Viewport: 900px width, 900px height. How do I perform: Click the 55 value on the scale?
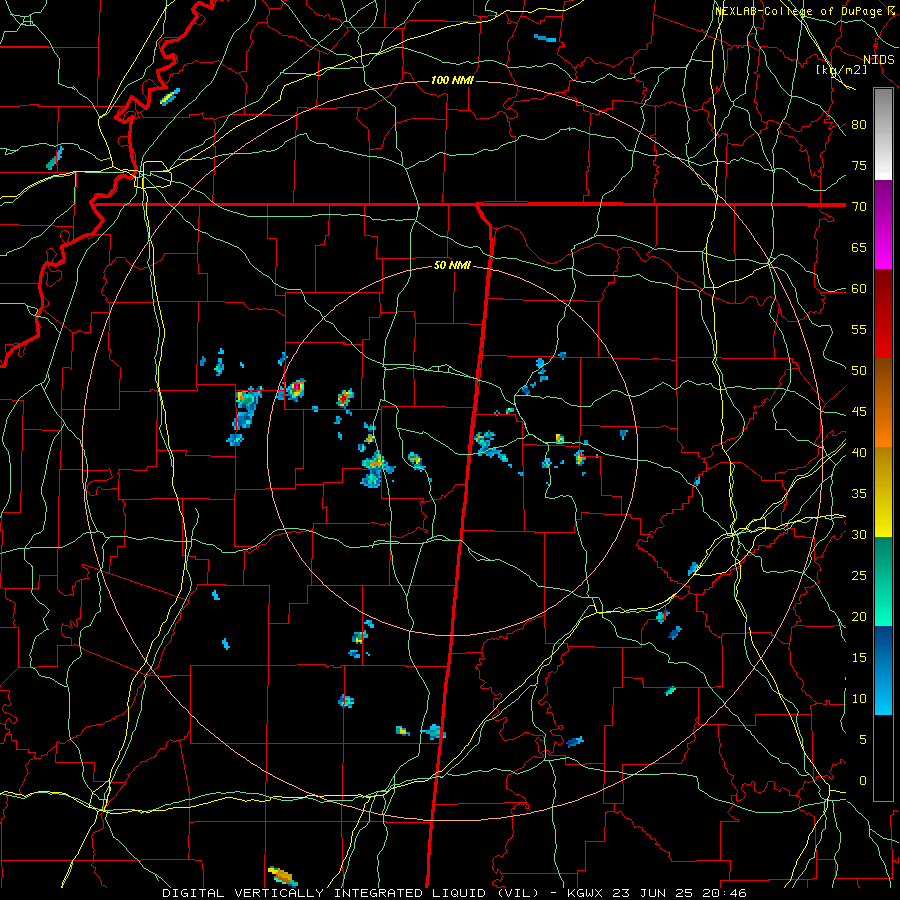point(859,329)
